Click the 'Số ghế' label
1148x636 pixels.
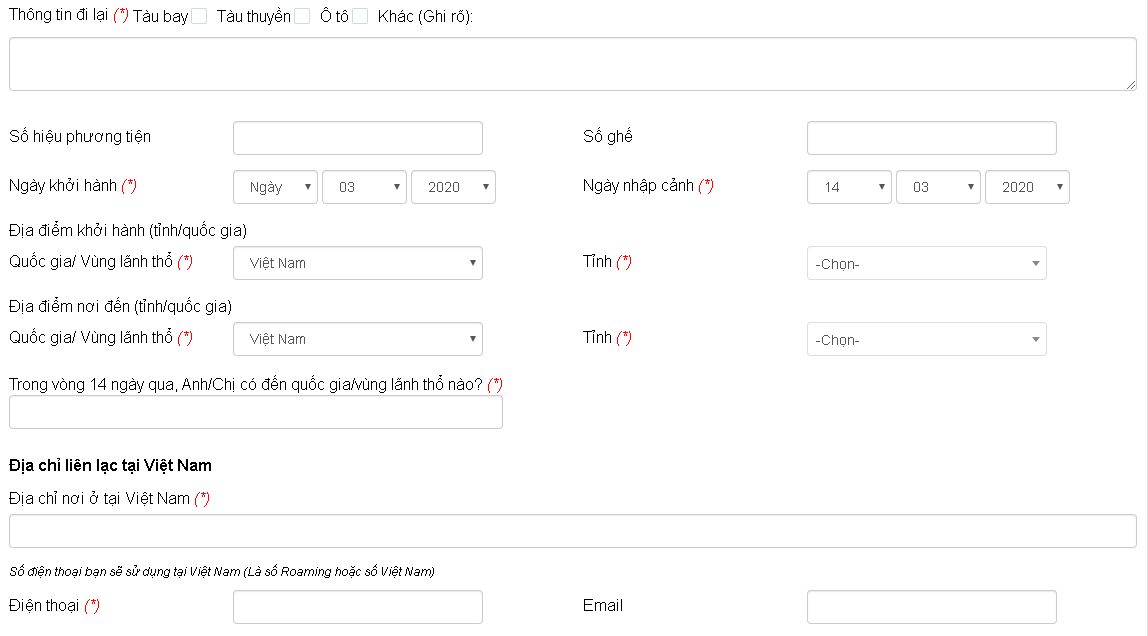(608, 136)
